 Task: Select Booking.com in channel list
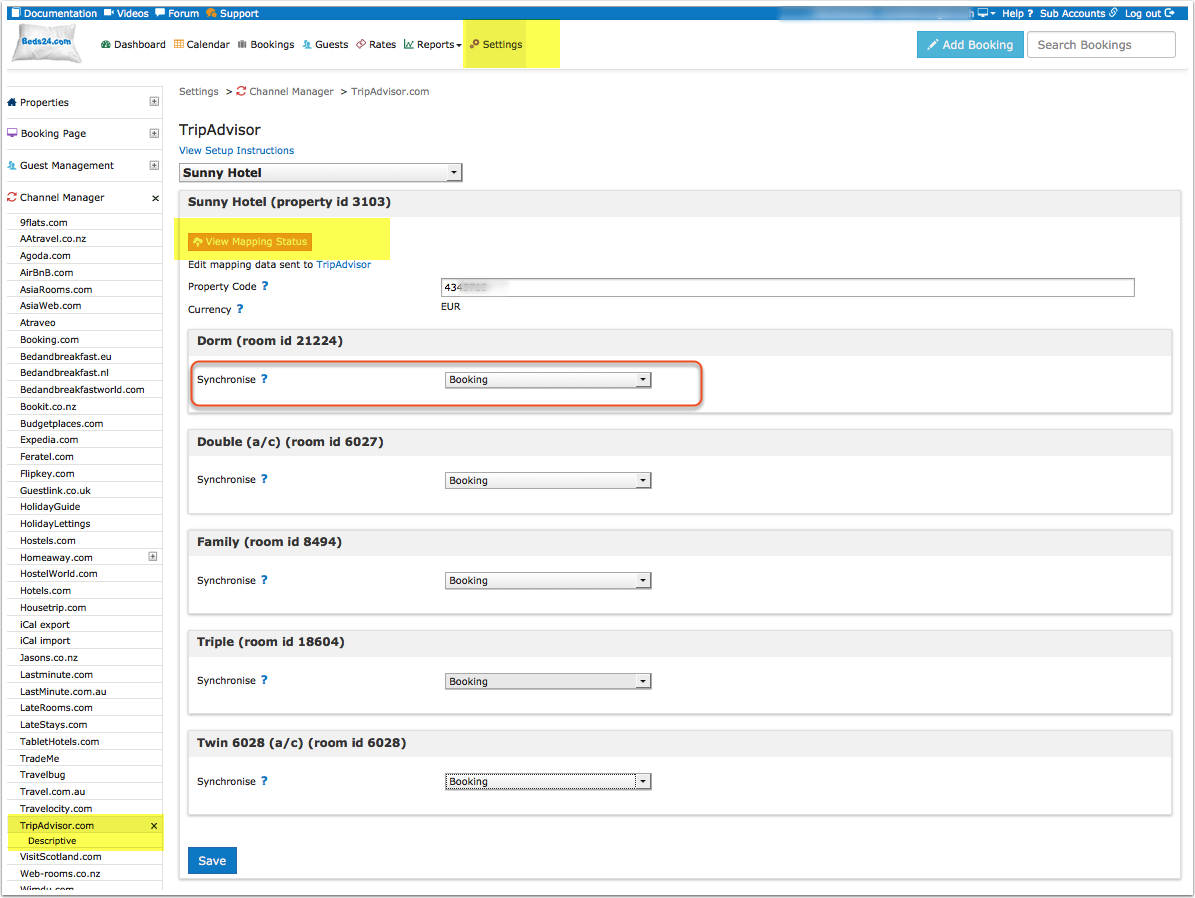[50, 340]
